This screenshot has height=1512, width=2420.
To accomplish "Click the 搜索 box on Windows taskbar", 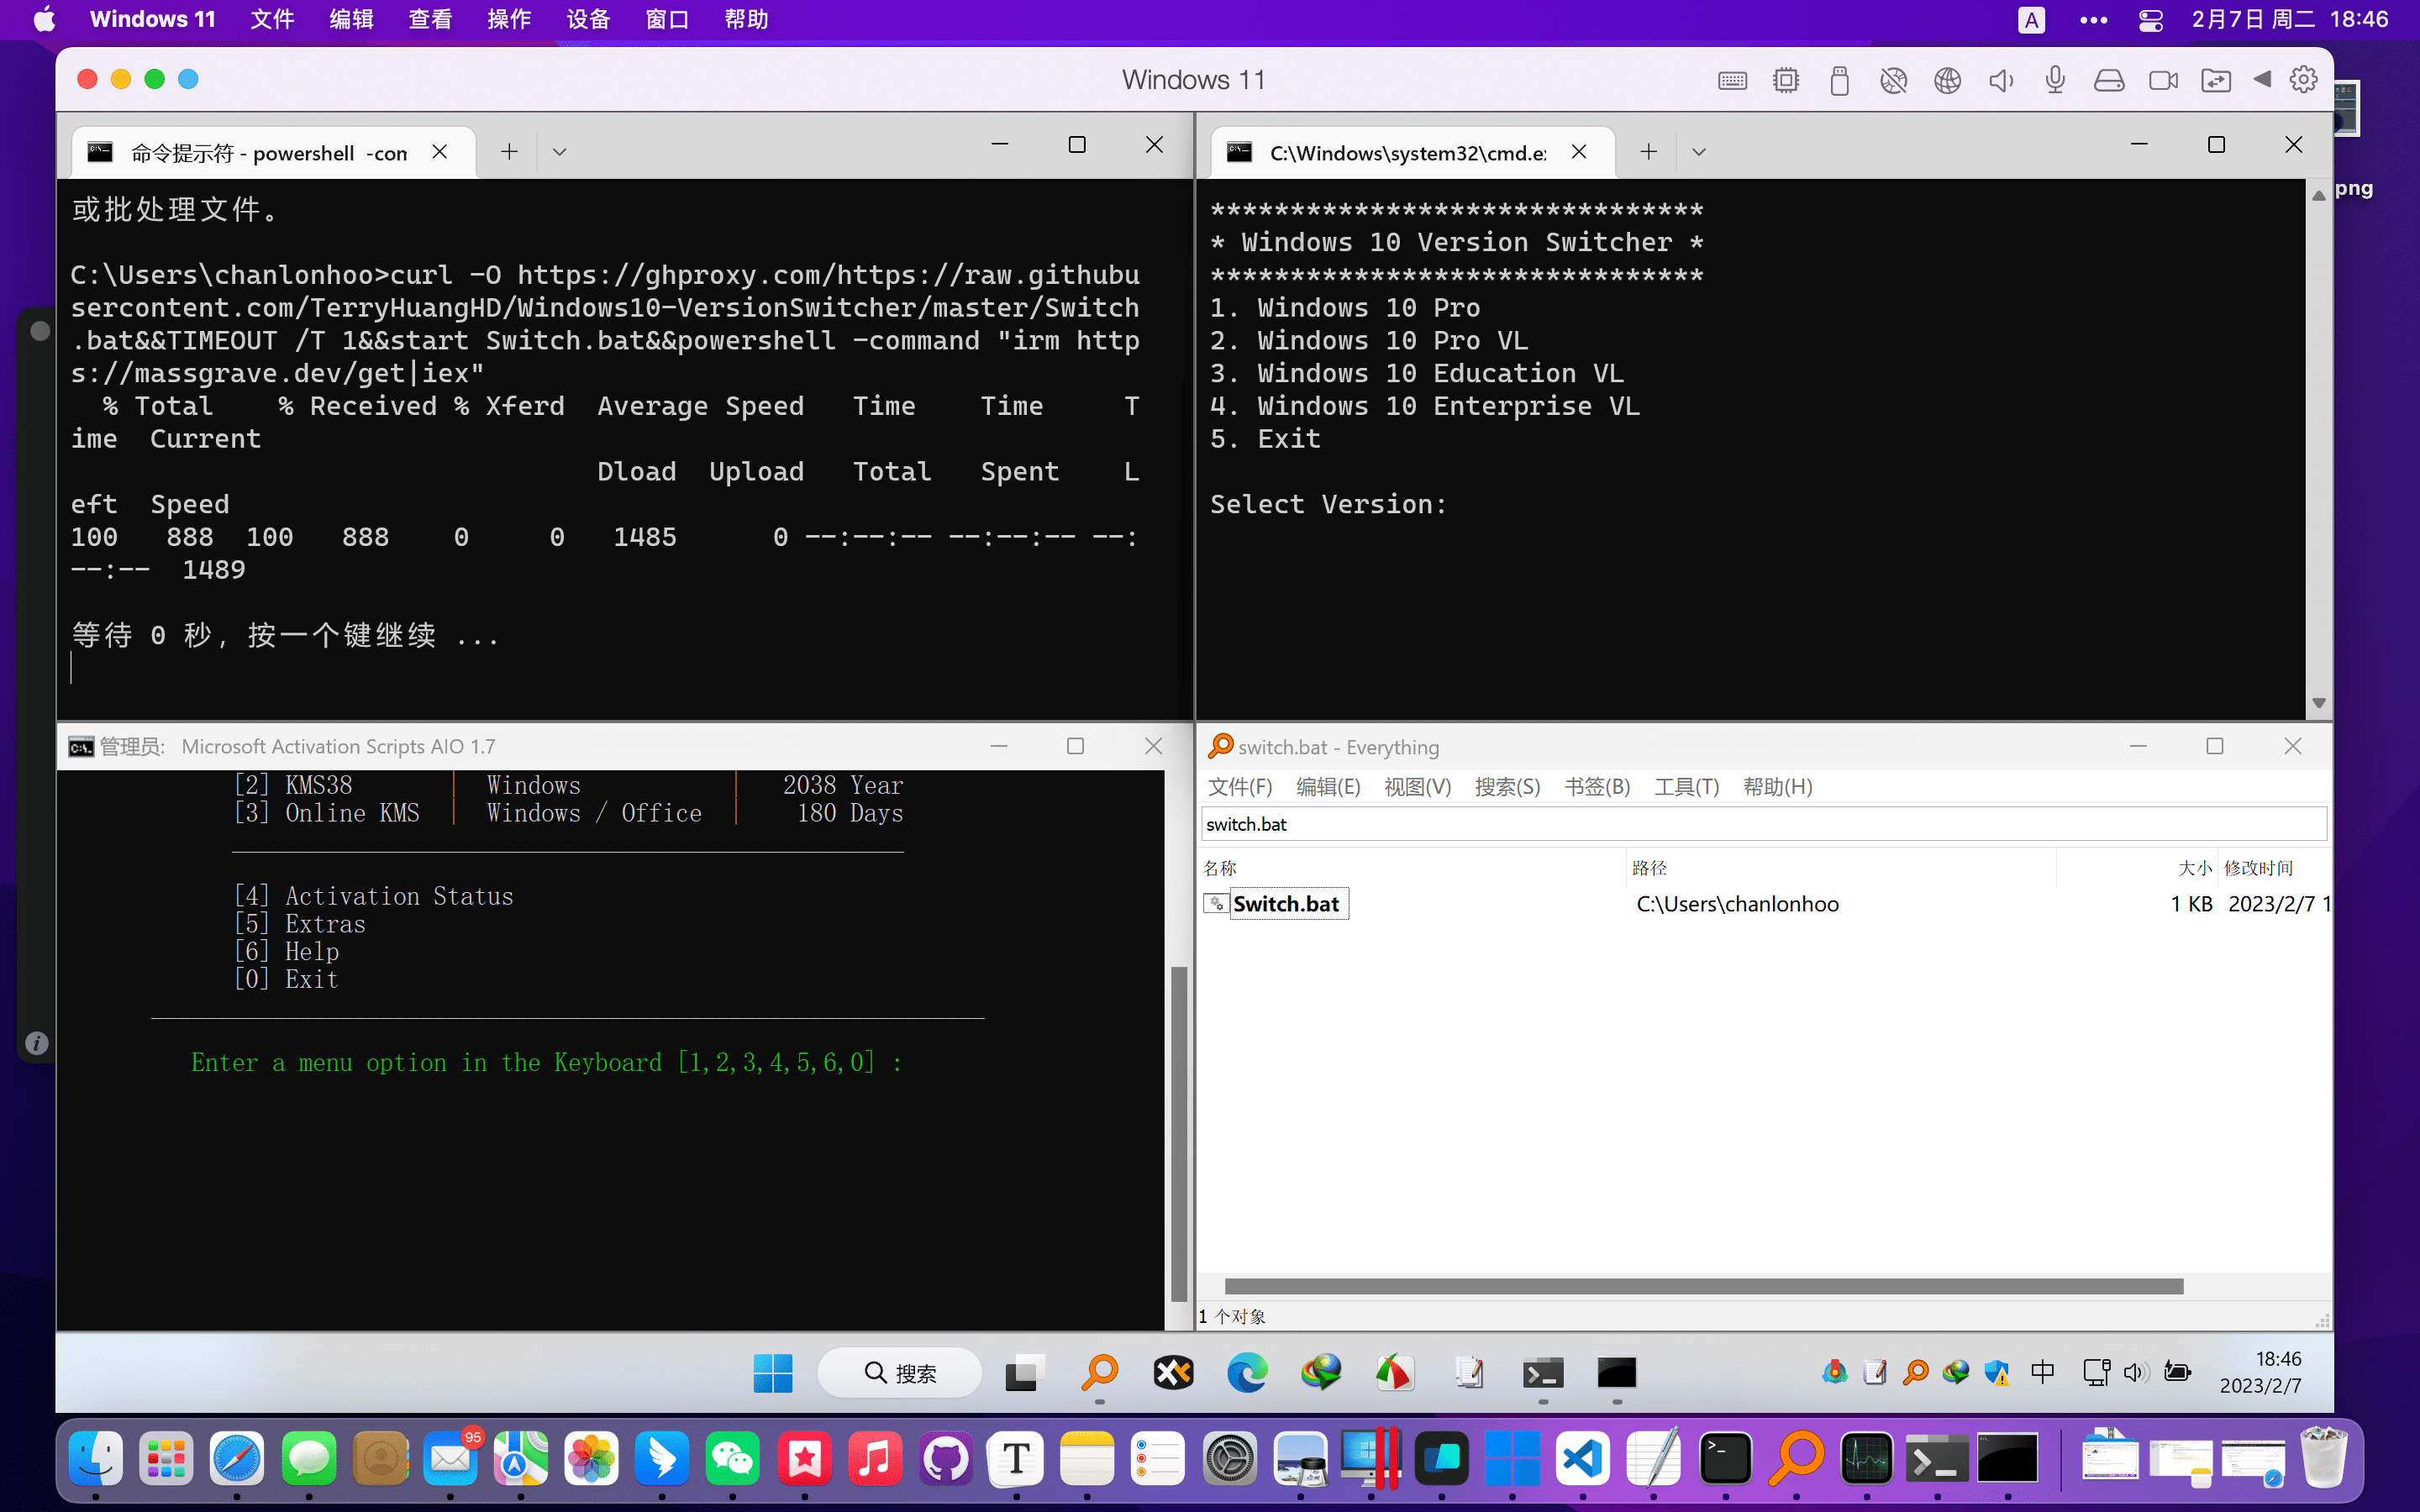I will (900, 1373).
